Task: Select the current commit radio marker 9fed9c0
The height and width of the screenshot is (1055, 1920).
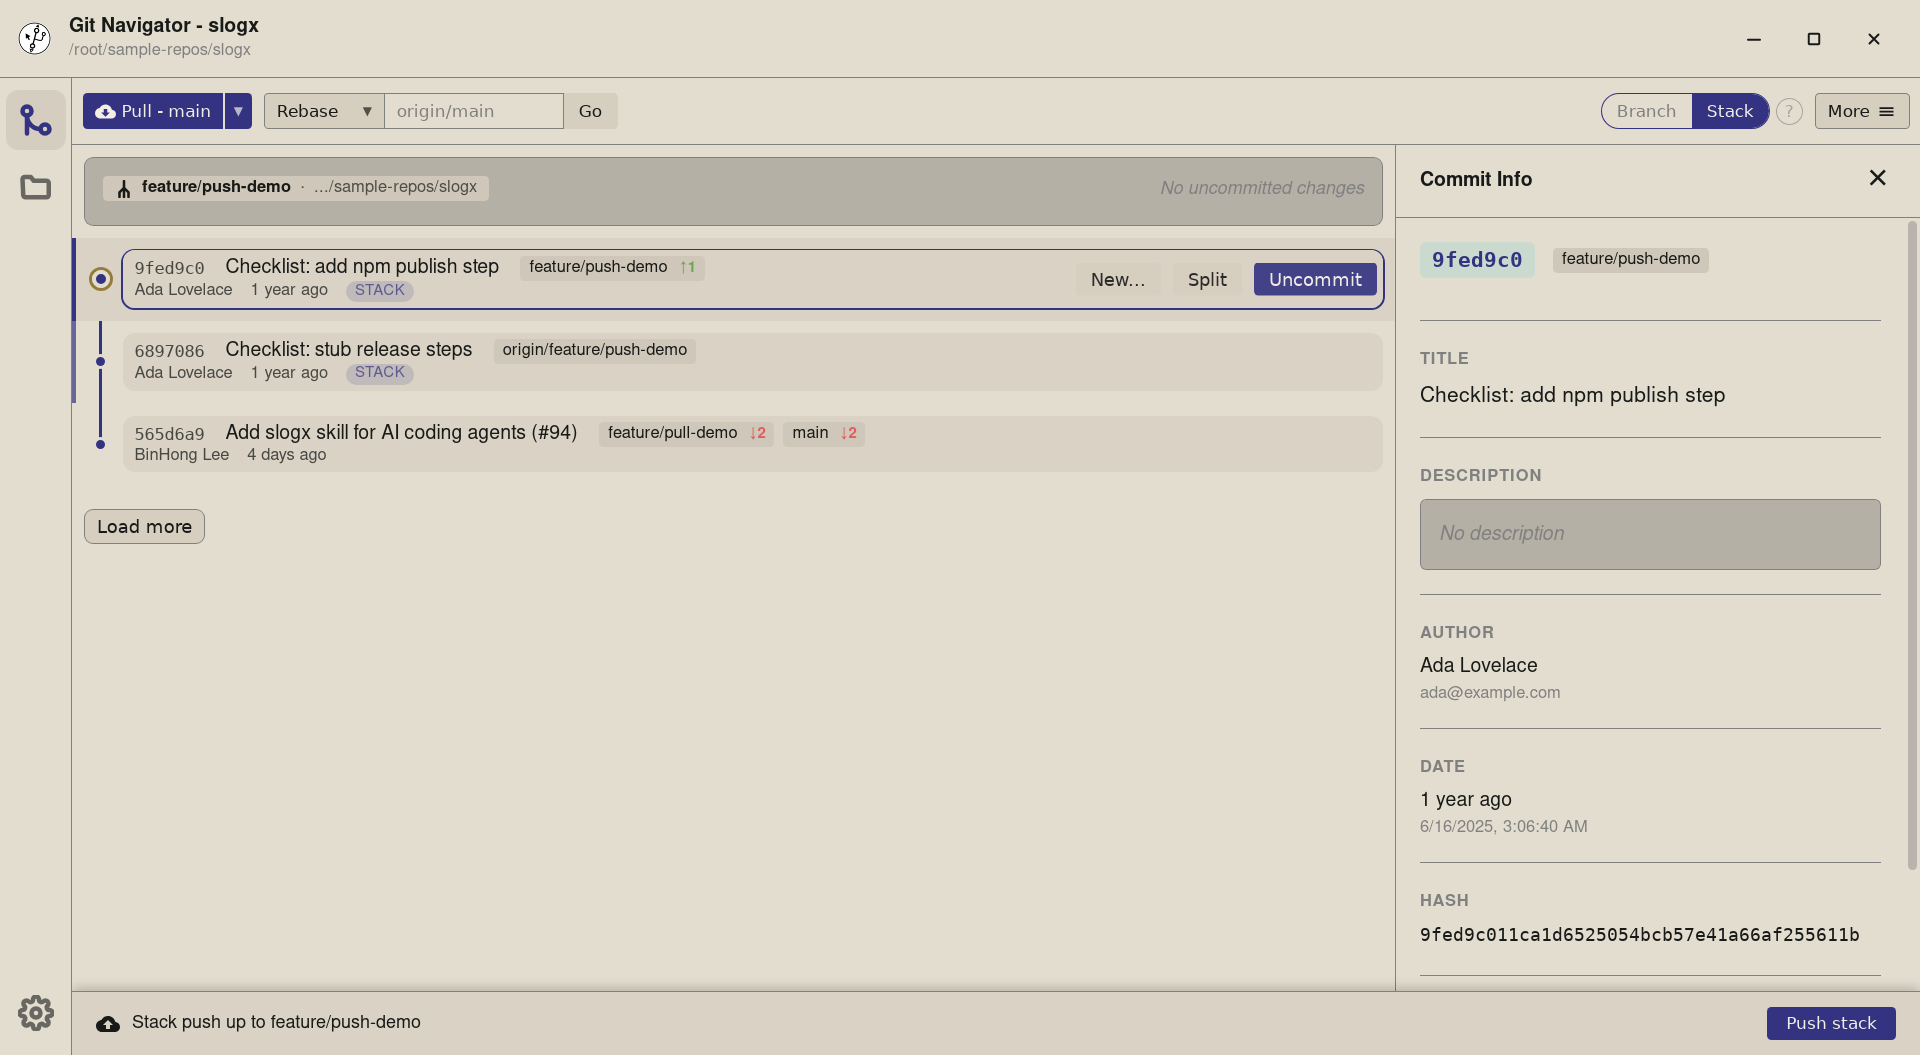Action: pos(101,279)
